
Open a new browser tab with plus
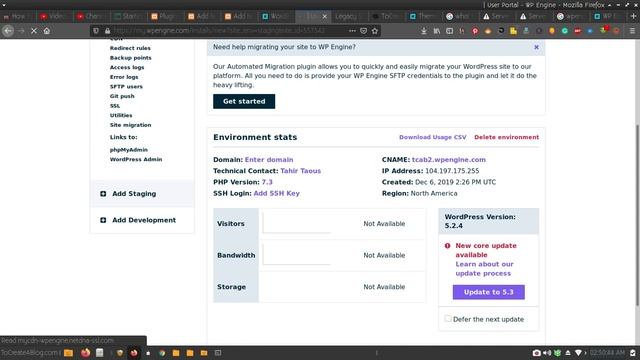click(633, 16)
